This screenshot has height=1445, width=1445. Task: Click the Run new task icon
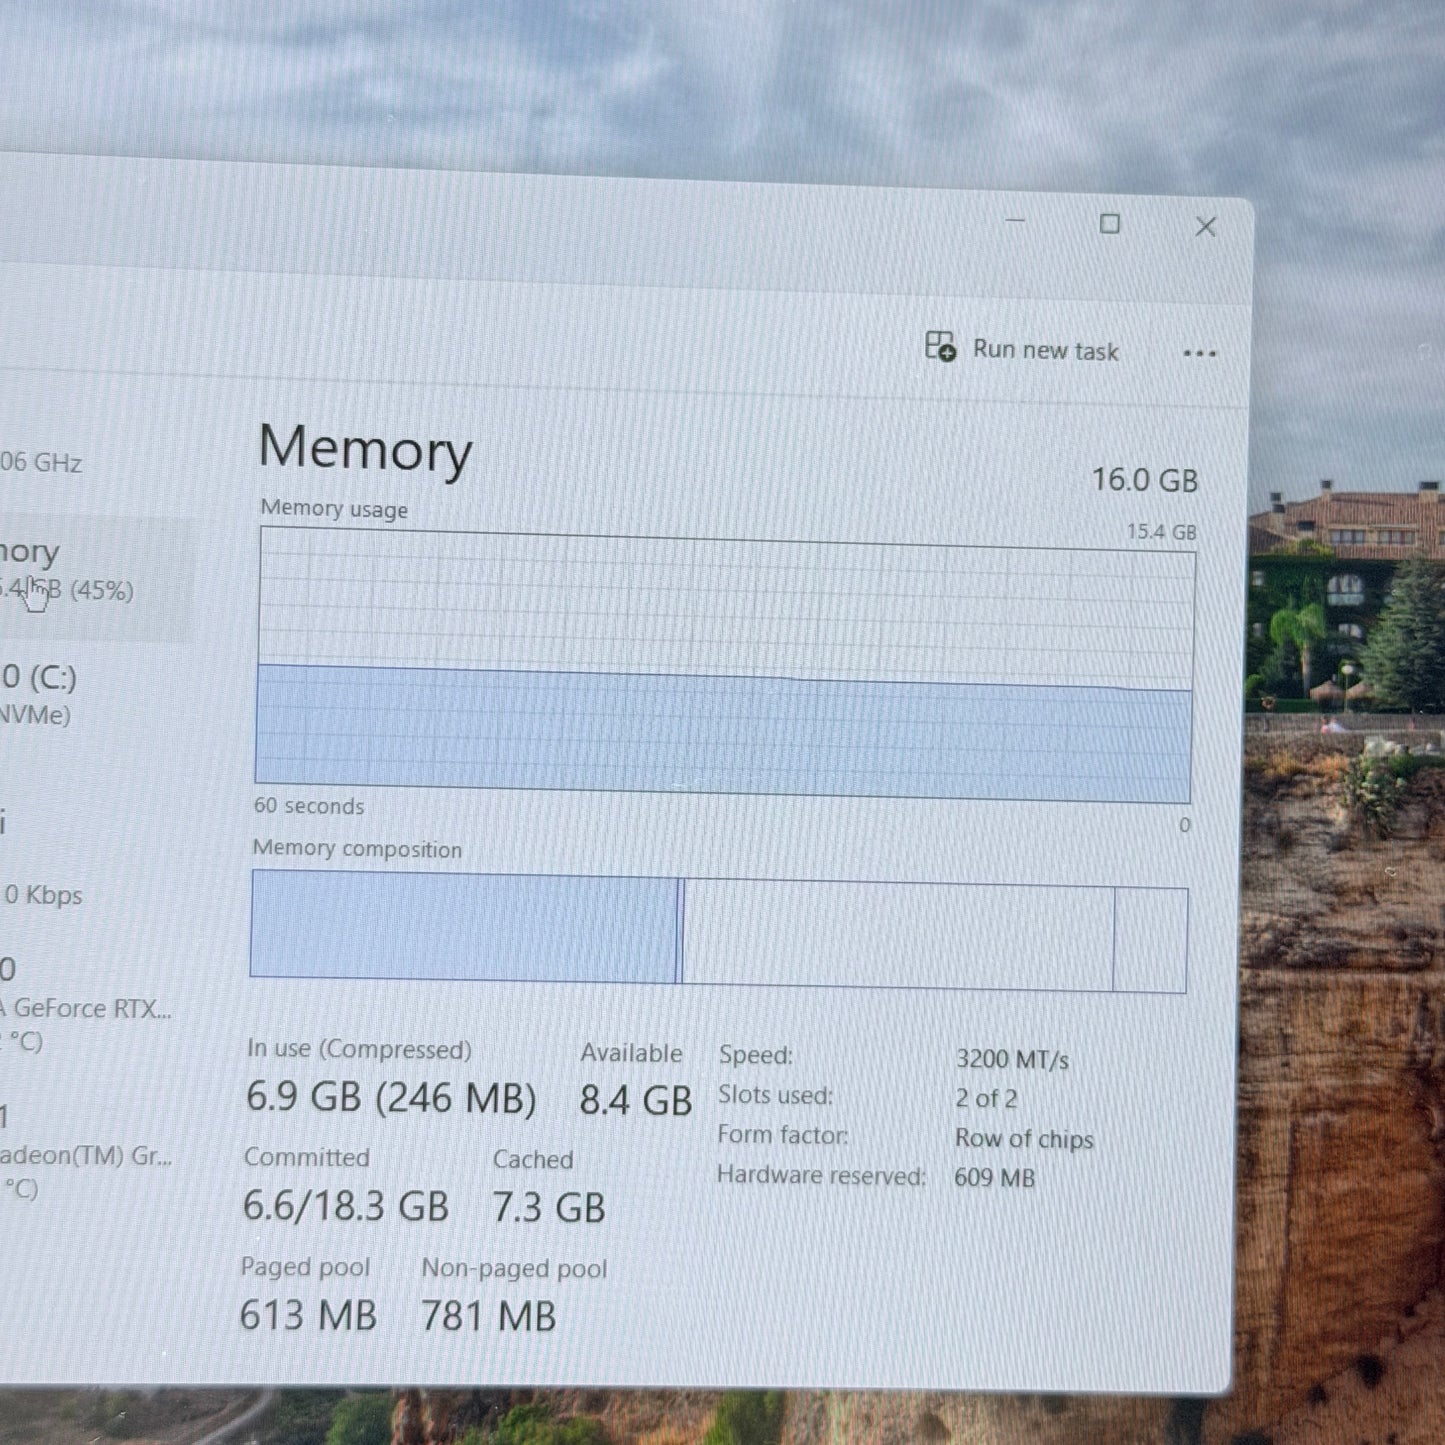tap(940, 347)
